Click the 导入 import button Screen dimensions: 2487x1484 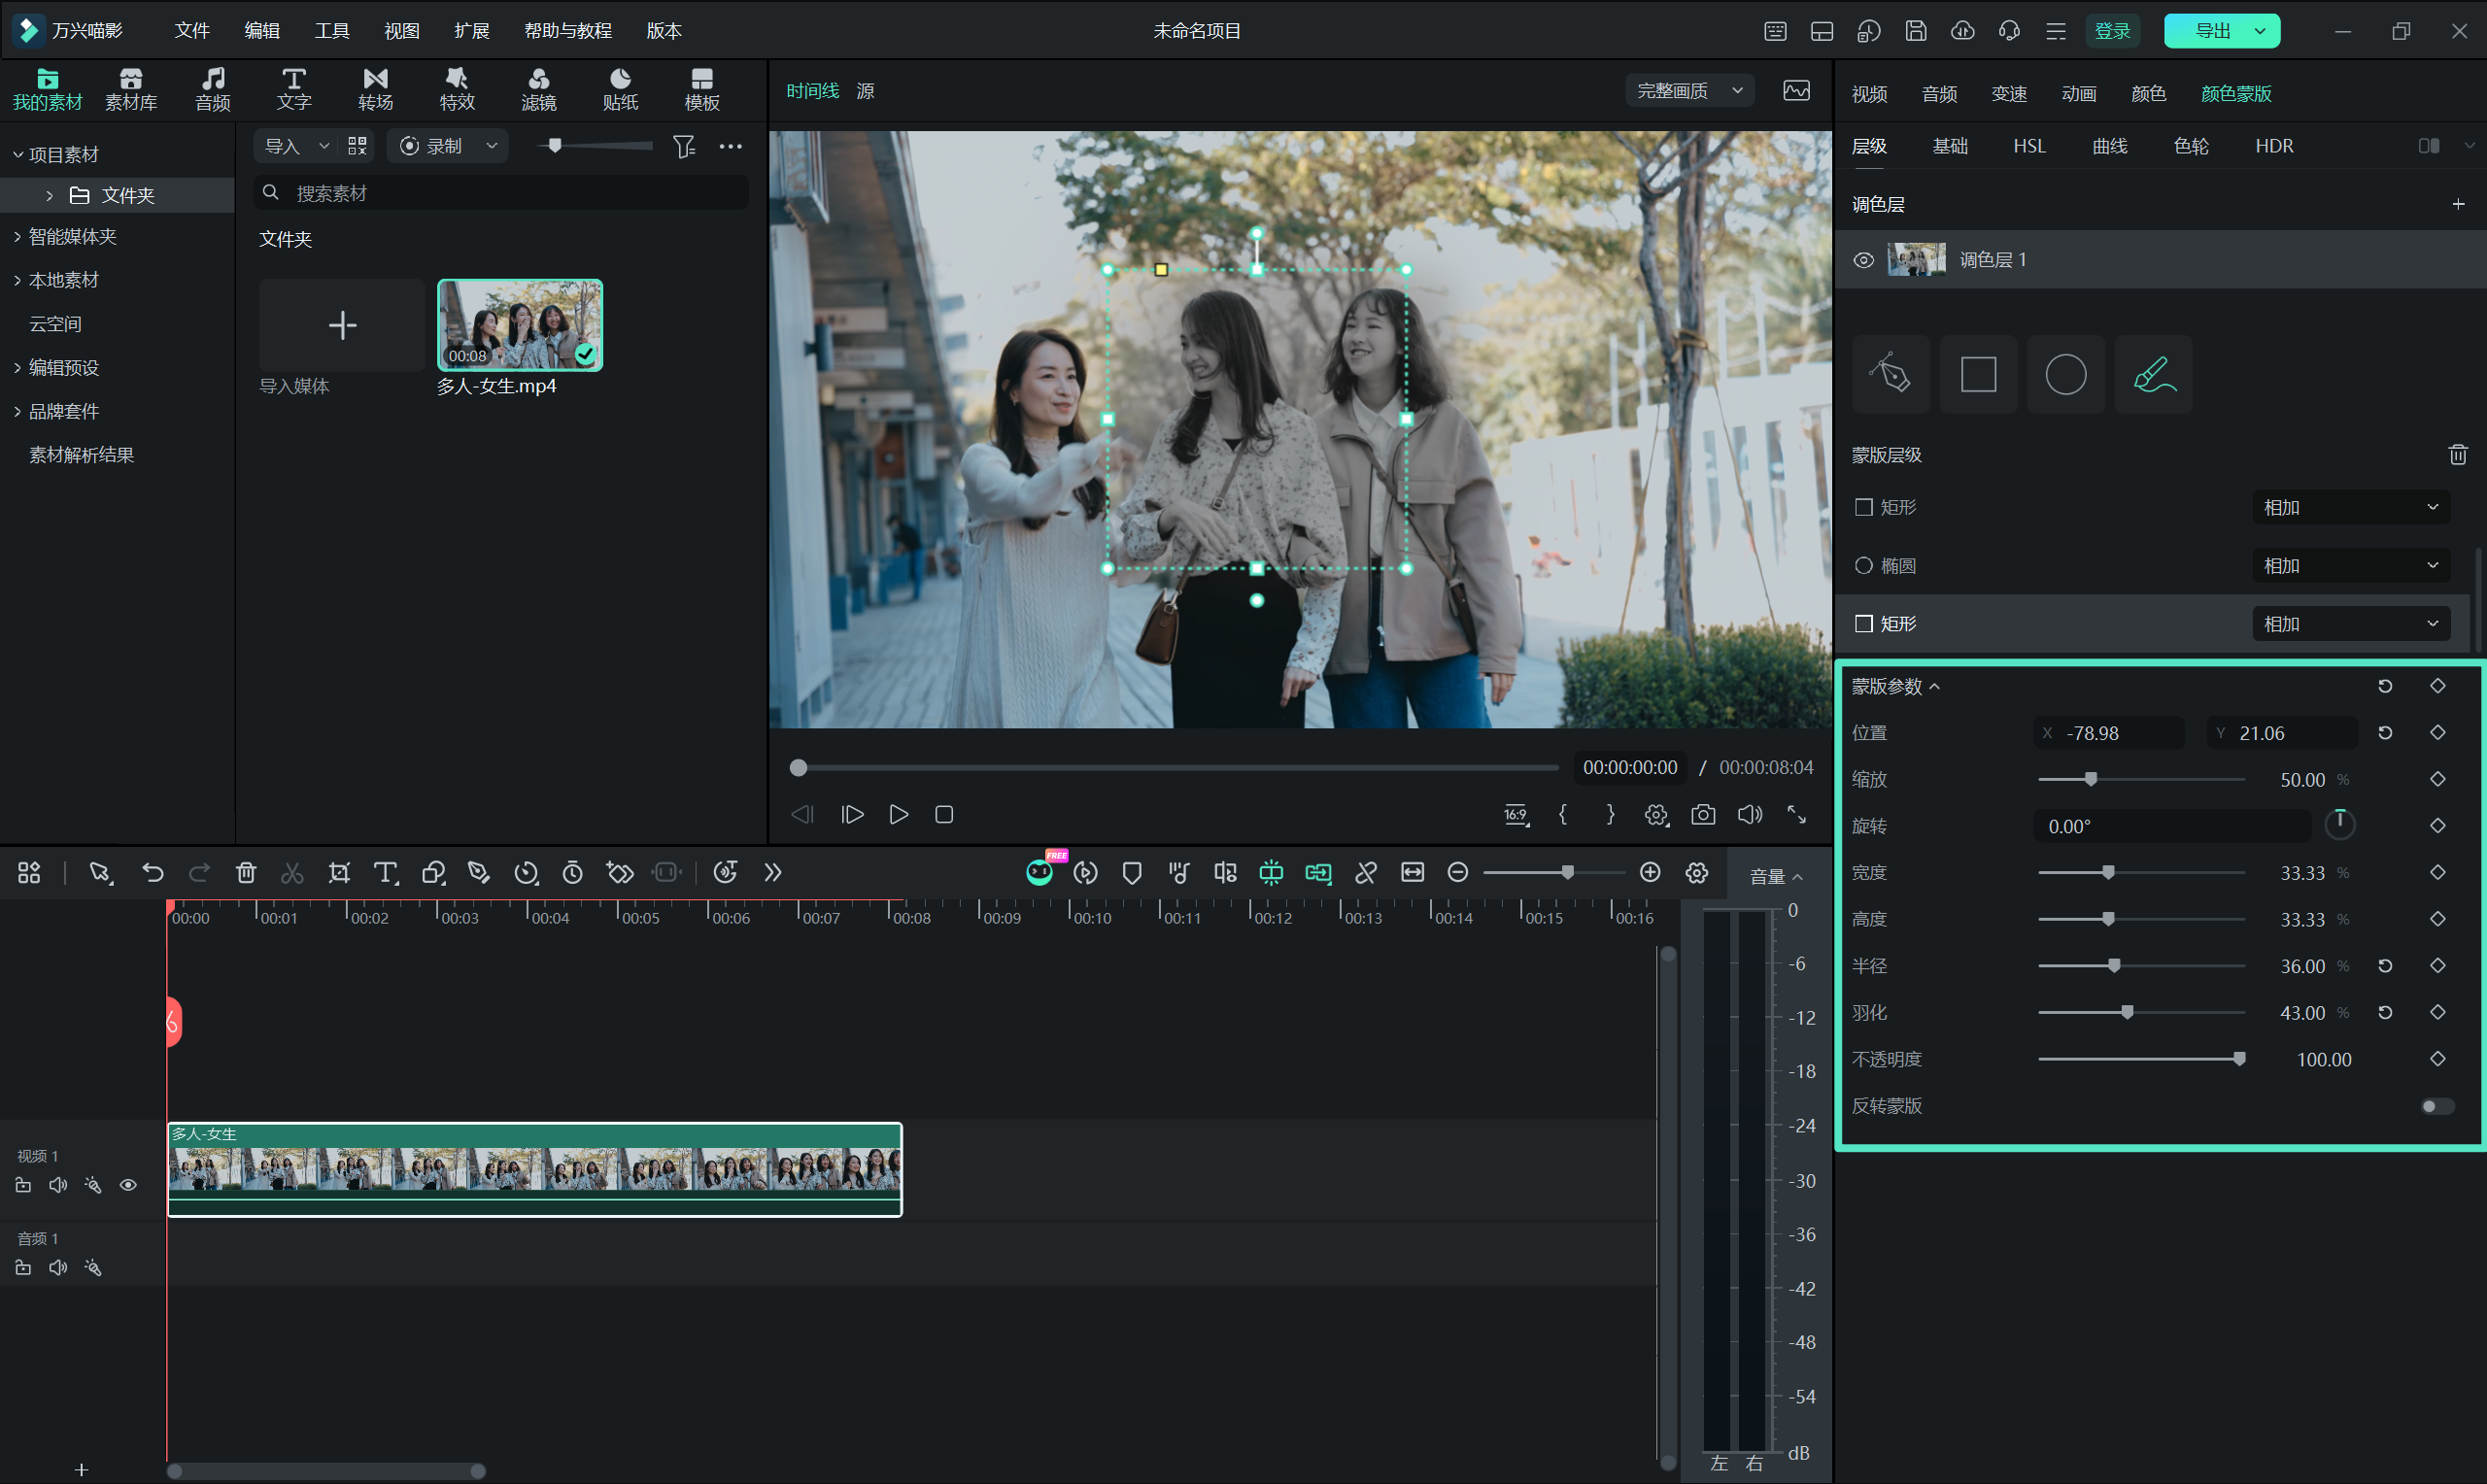(x=283, y=146)
